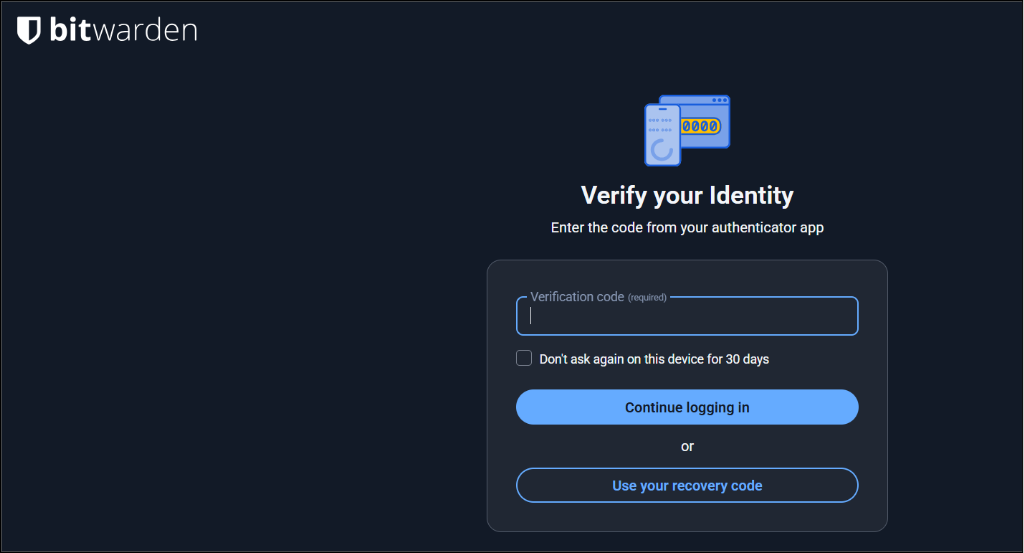Click the Bitwarden shield logo icon
The width and height of the screenshot is (1024, 553).
pos(29,31)
